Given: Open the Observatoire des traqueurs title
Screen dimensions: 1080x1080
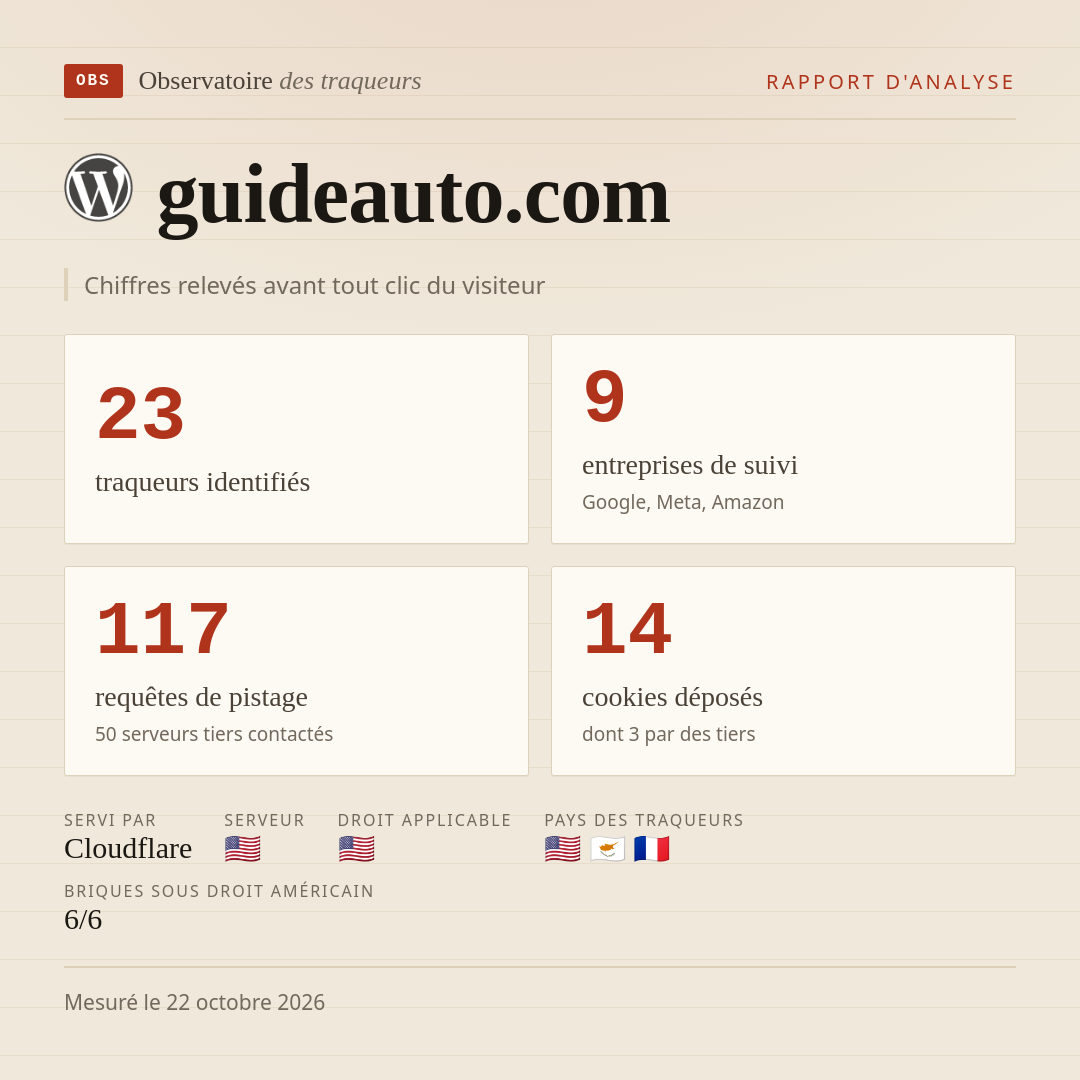Looking at the screenshot, I should [x=280, y=81].
